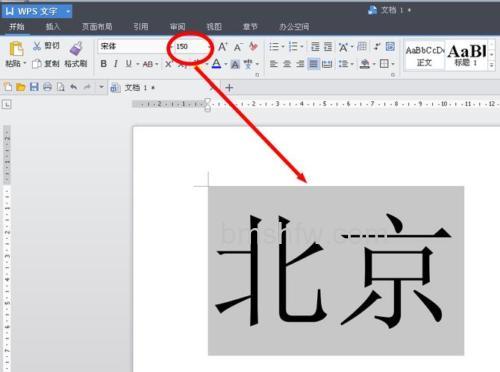Align paragraph text left
500x372 pixels.
tap(274, 64)
